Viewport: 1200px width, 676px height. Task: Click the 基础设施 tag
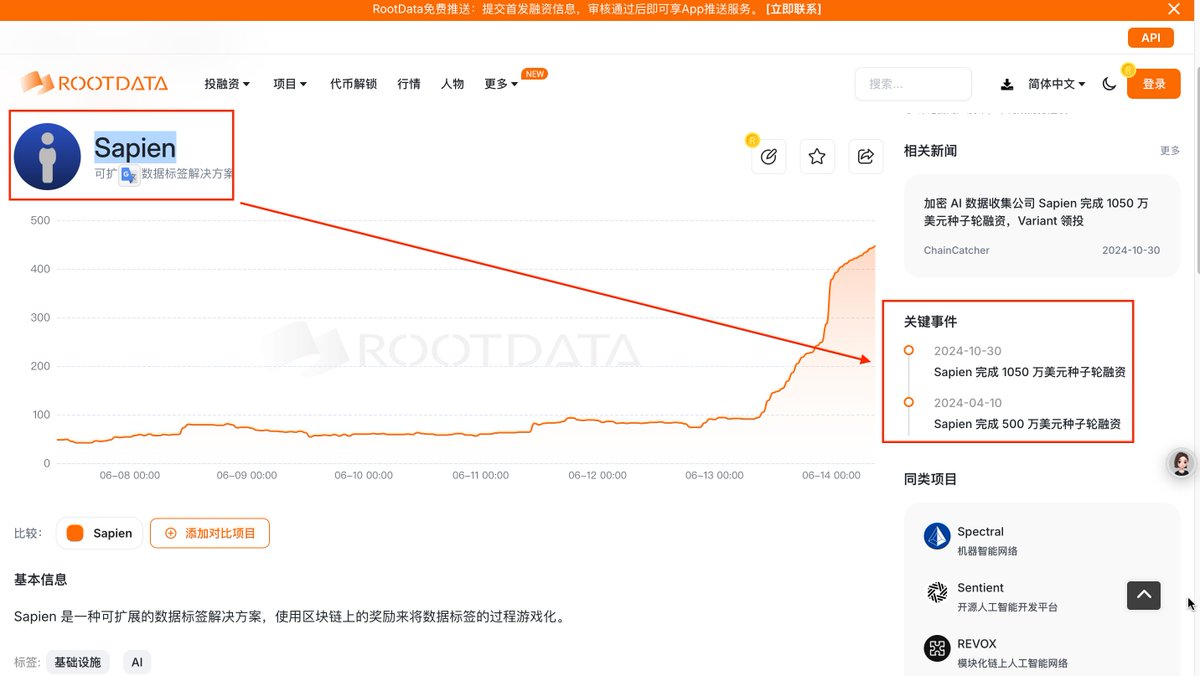coord(78,662)
